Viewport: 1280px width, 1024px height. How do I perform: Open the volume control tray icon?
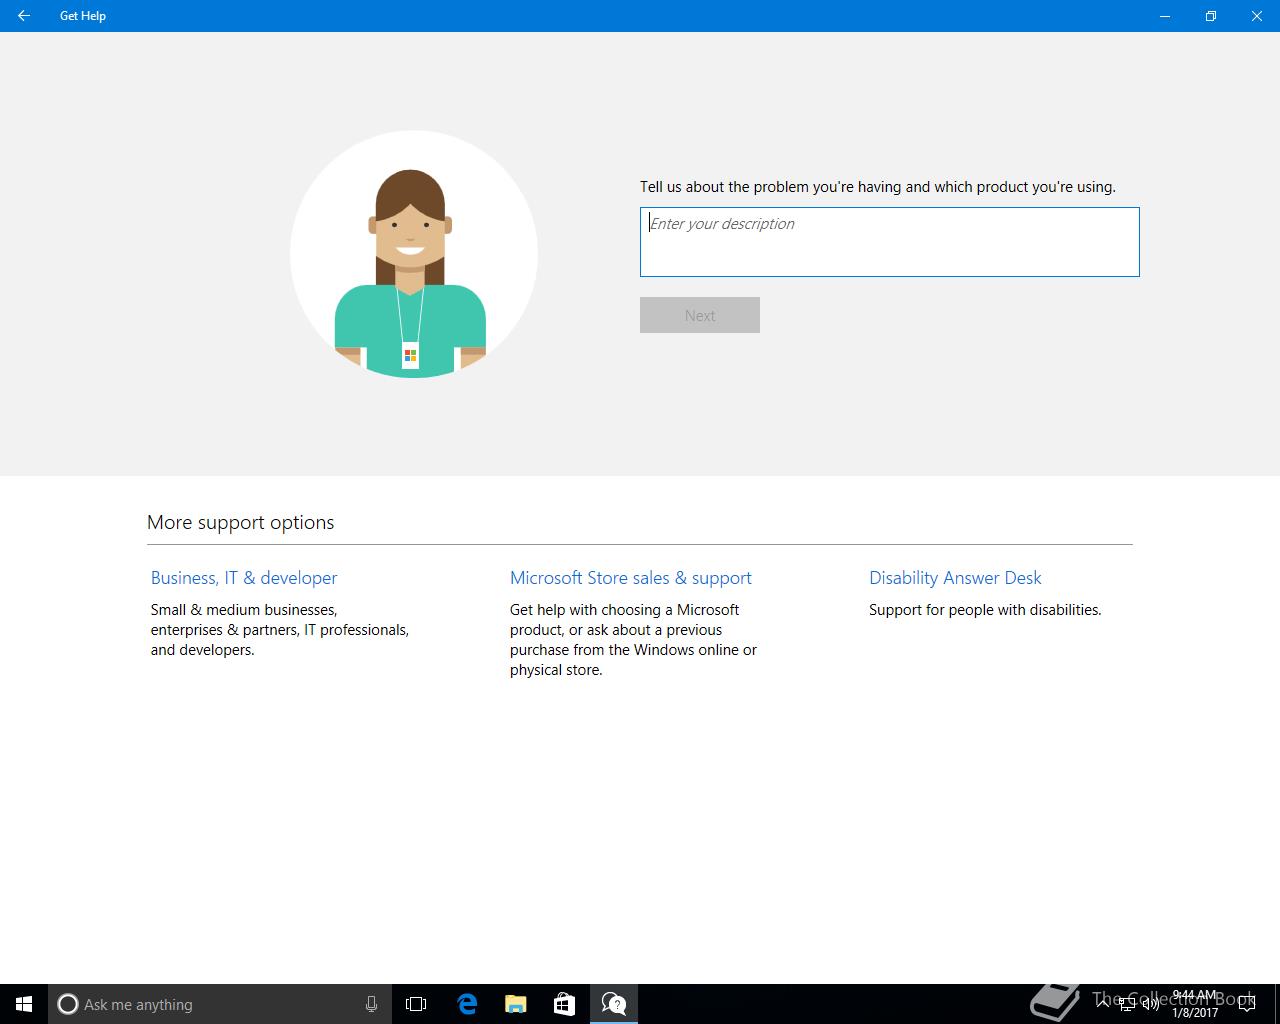(x=1150, y=1004)
